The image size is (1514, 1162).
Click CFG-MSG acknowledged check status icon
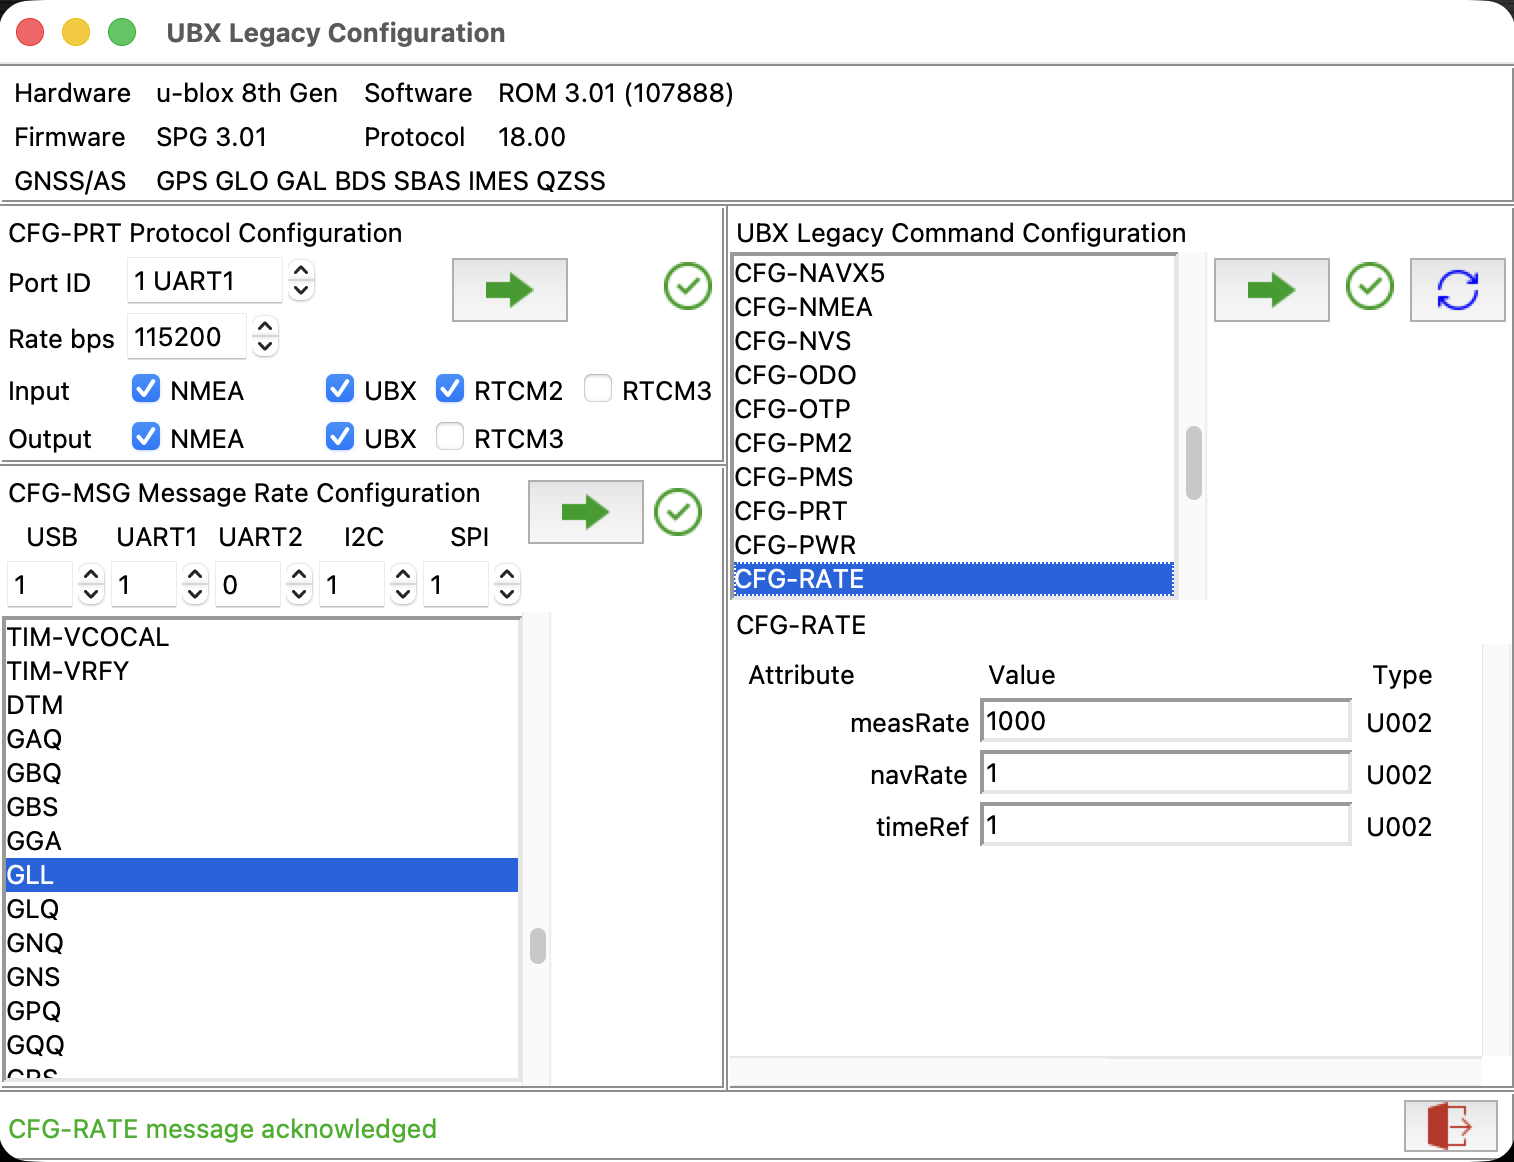coord(678,511)
